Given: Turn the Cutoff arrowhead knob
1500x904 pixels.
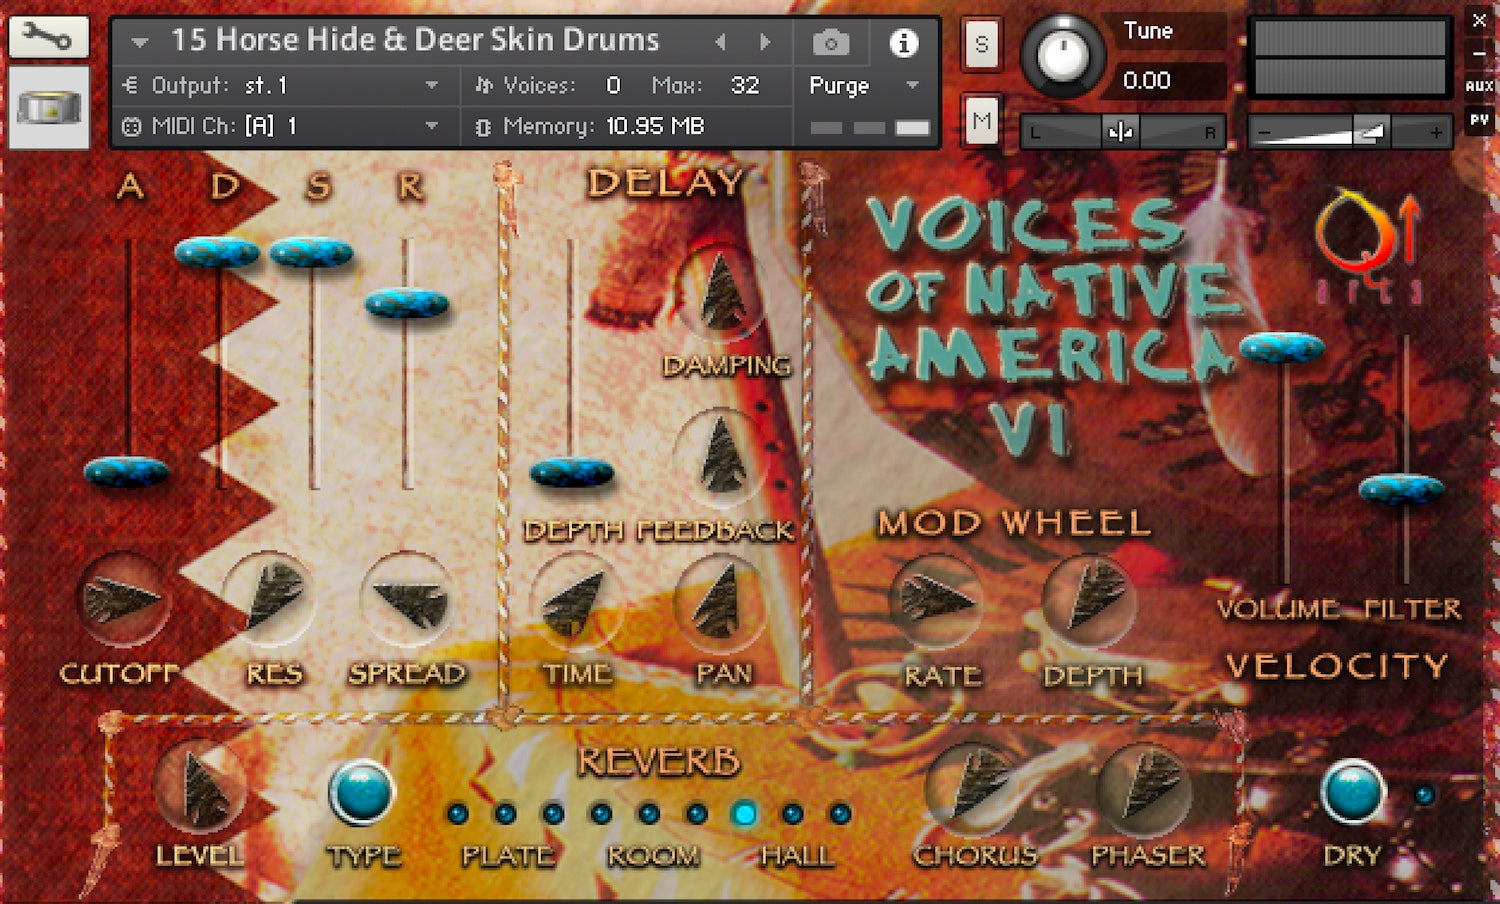Looking at the screenshot, I should pyautogui.click(x=123, y=600).
